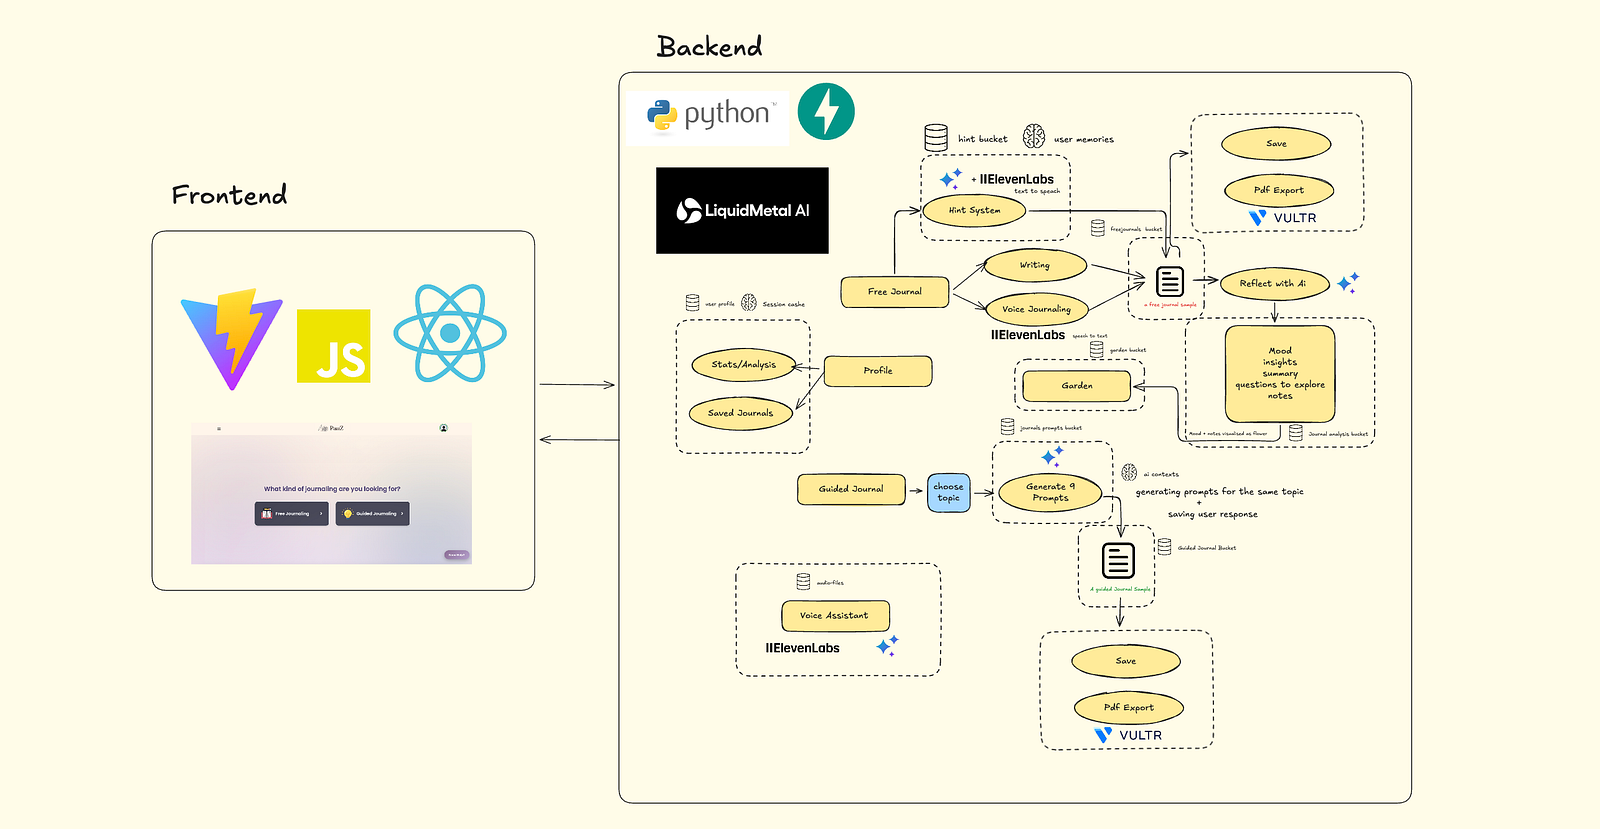Select the Reflect with Ai node
The width and height of the screenshot is (1600, 829).
coord(1273,283)
